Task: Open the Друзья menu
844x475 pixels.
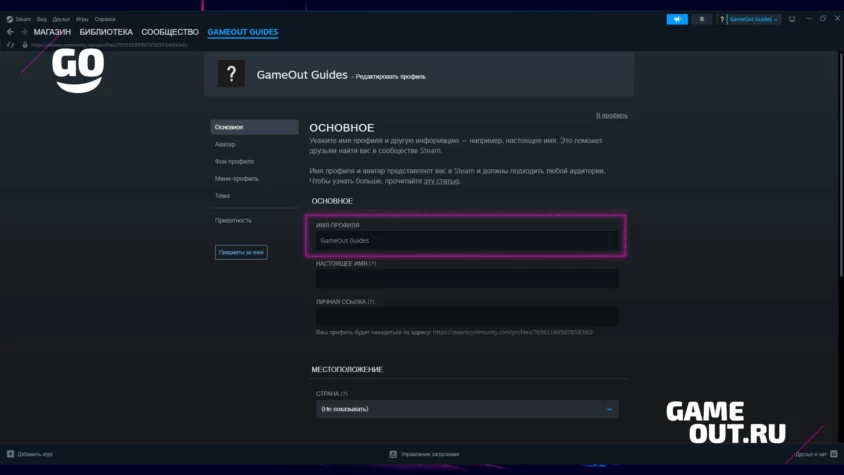Action: [x=61, y=19]
